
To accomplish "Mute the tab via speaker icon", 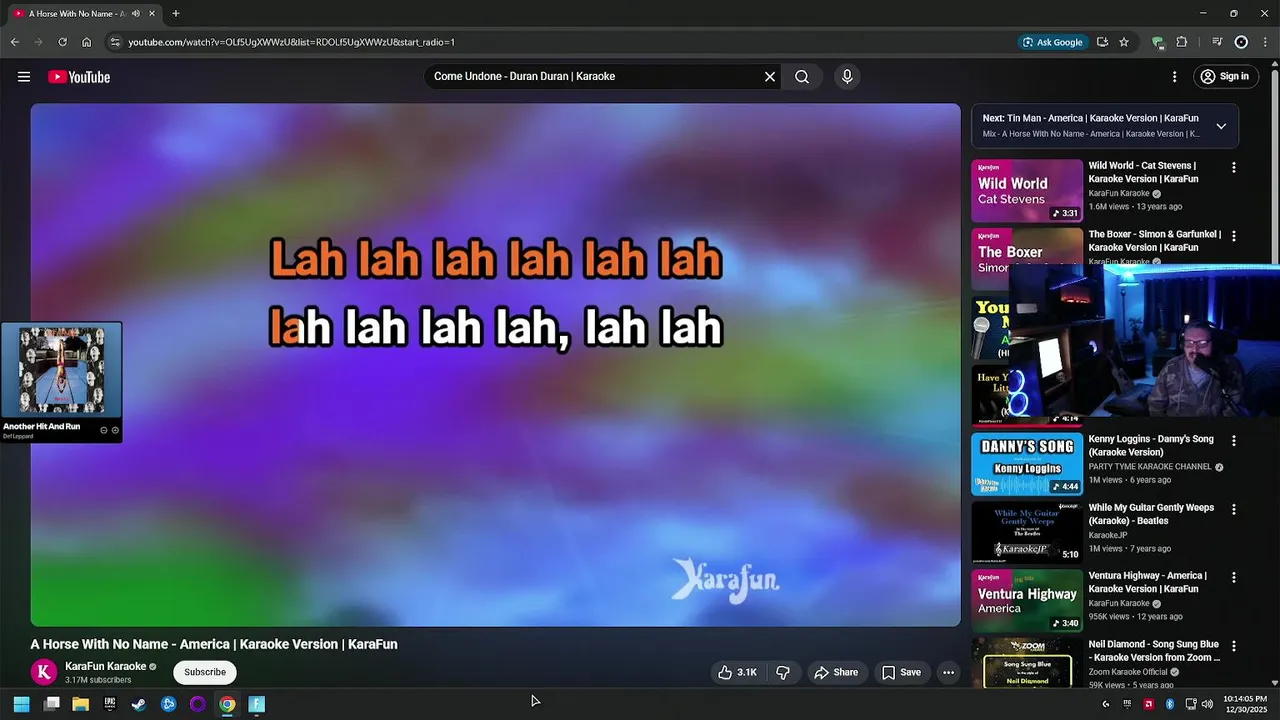I will coord(136,14).
